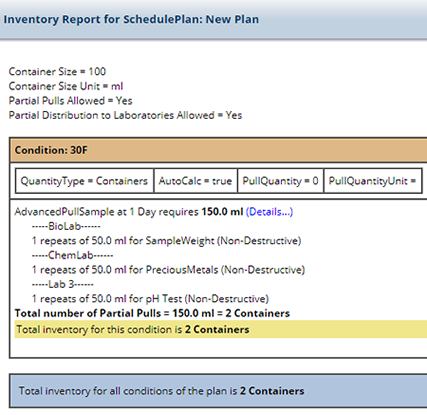The width and height of the screenshot is (427, 415).
Task: Click the SampleWeight repeats line
Action: (166, 241)
